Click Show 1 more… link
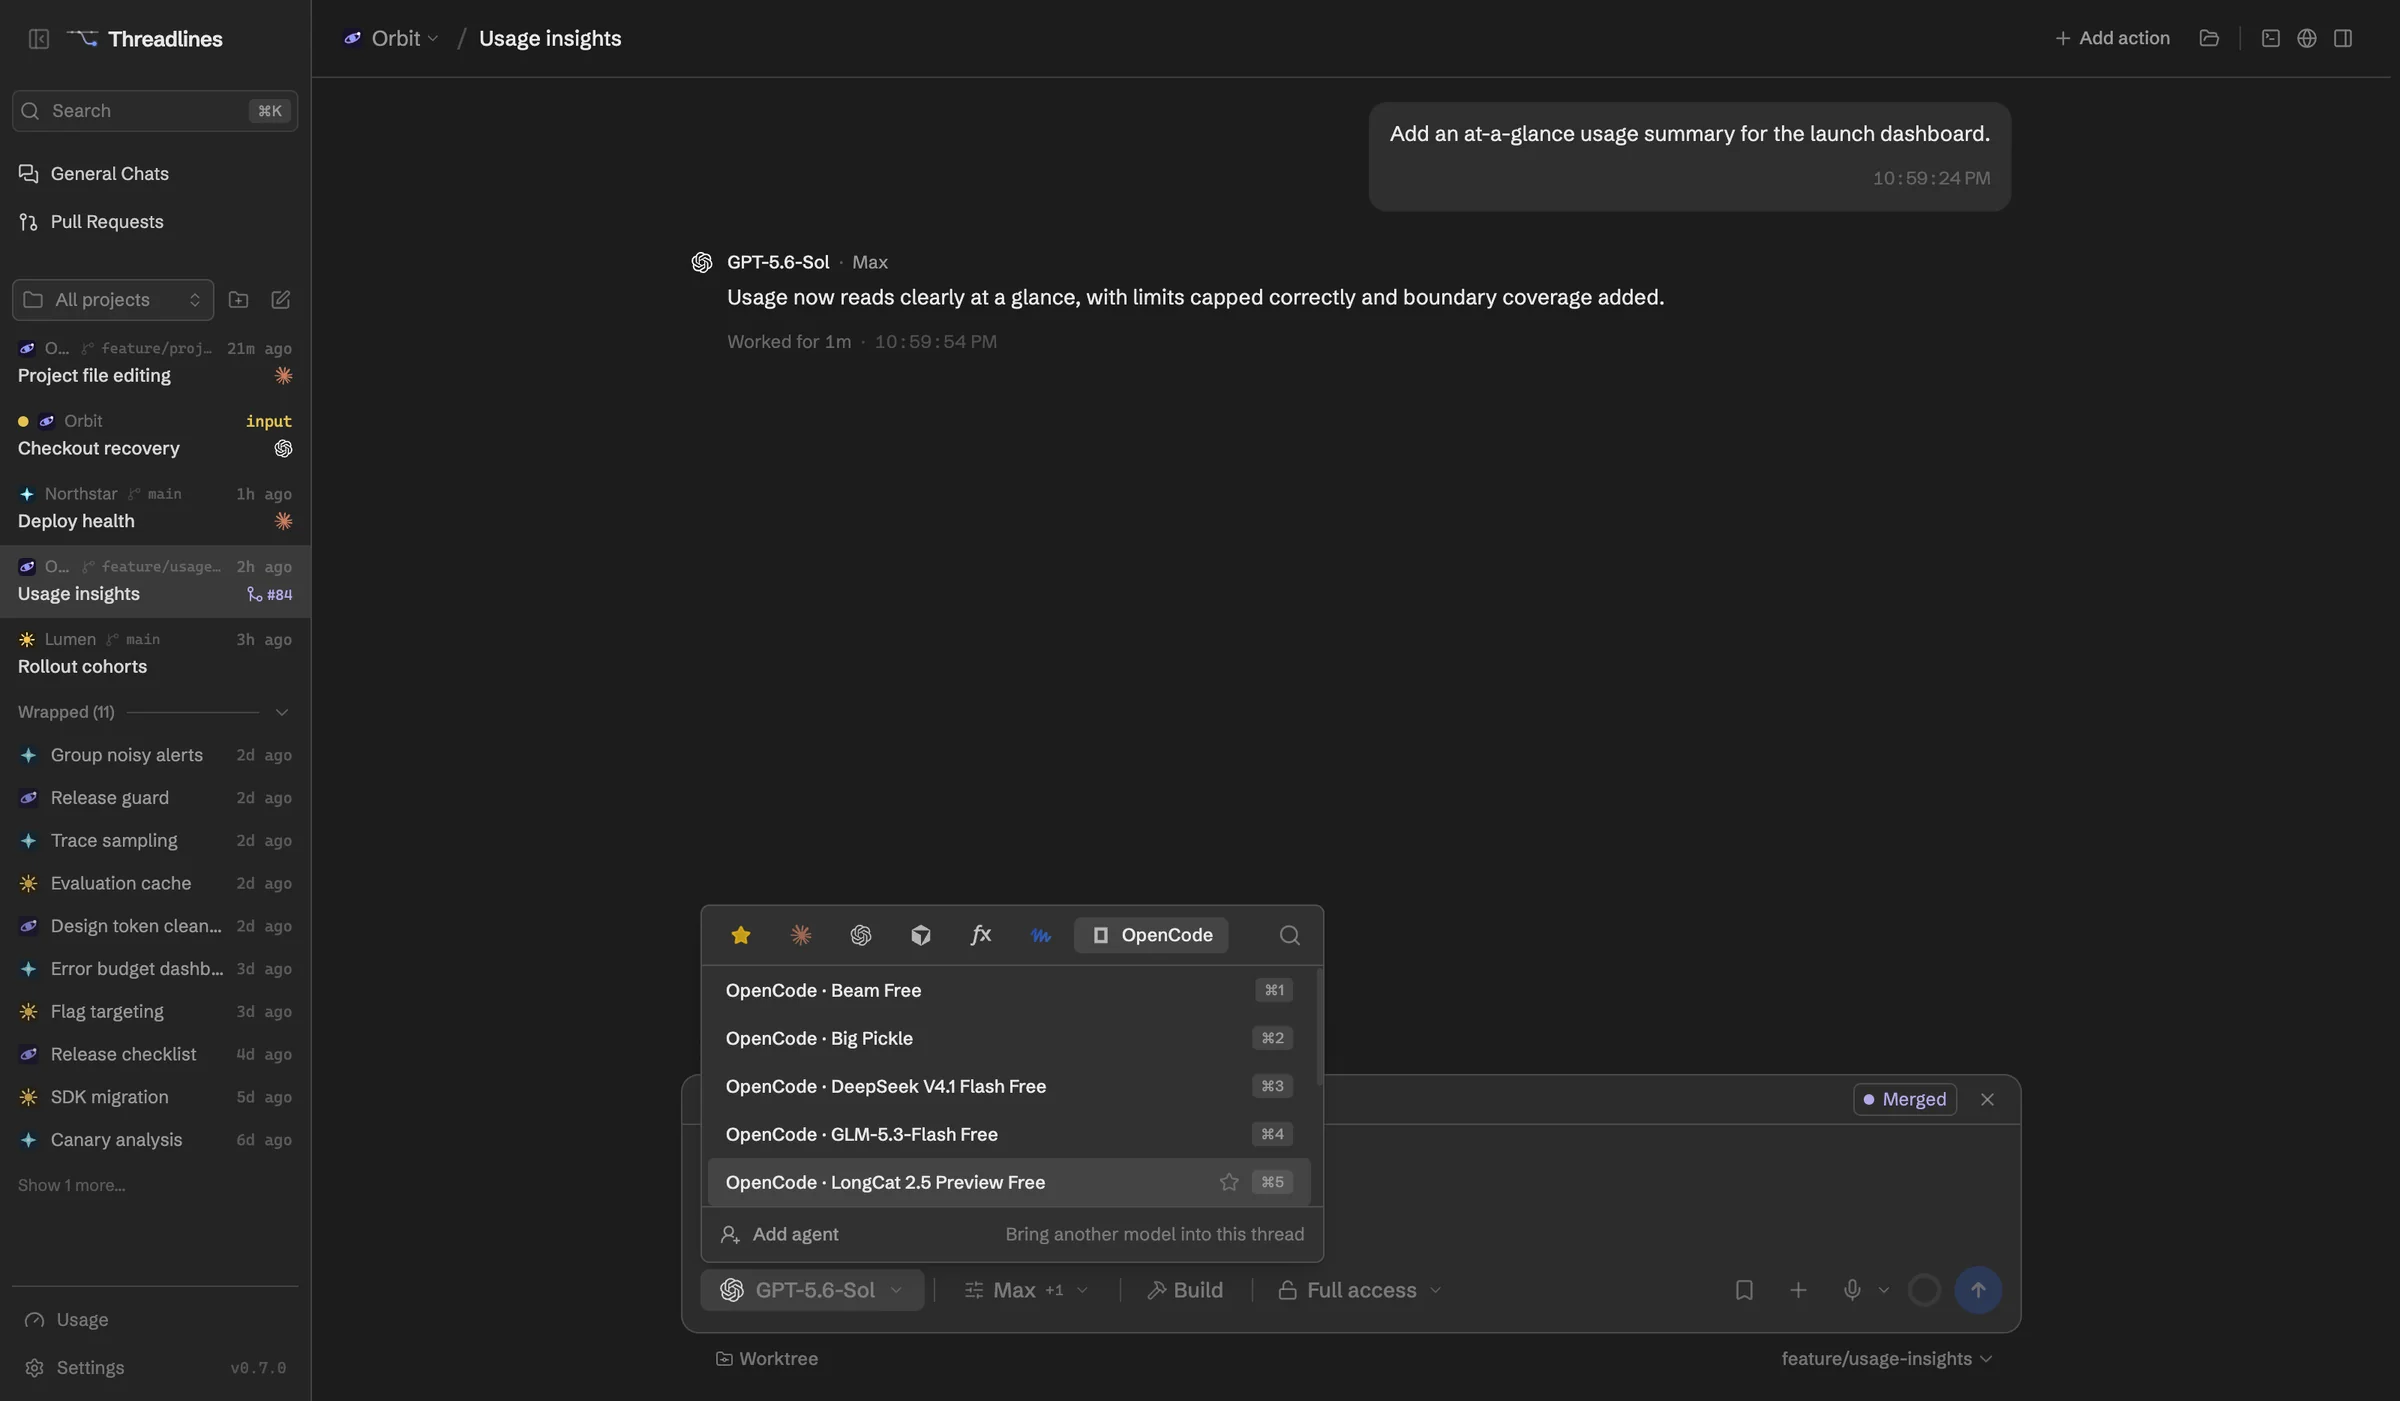 tap(71, 1185)
